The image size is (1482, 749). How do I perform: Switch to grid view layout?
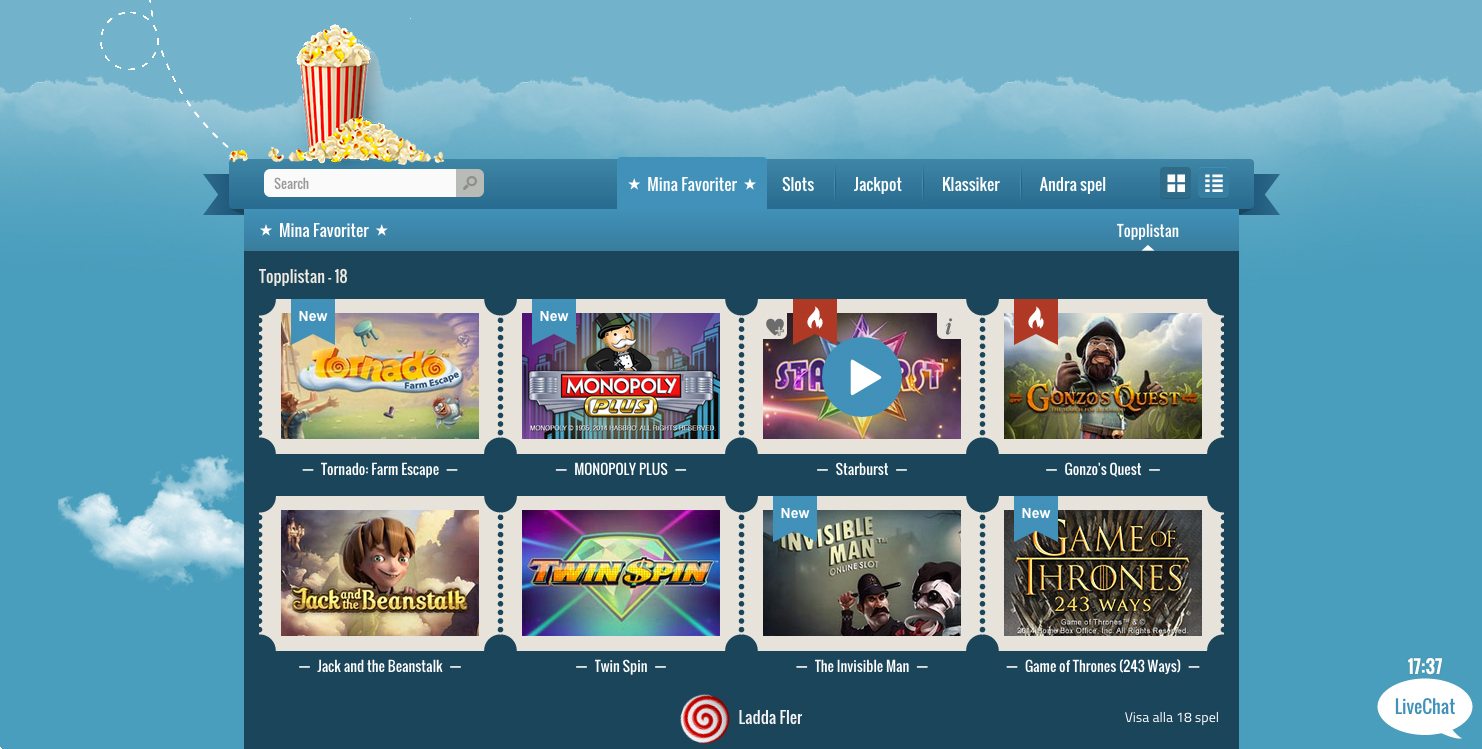[1176, 183]
